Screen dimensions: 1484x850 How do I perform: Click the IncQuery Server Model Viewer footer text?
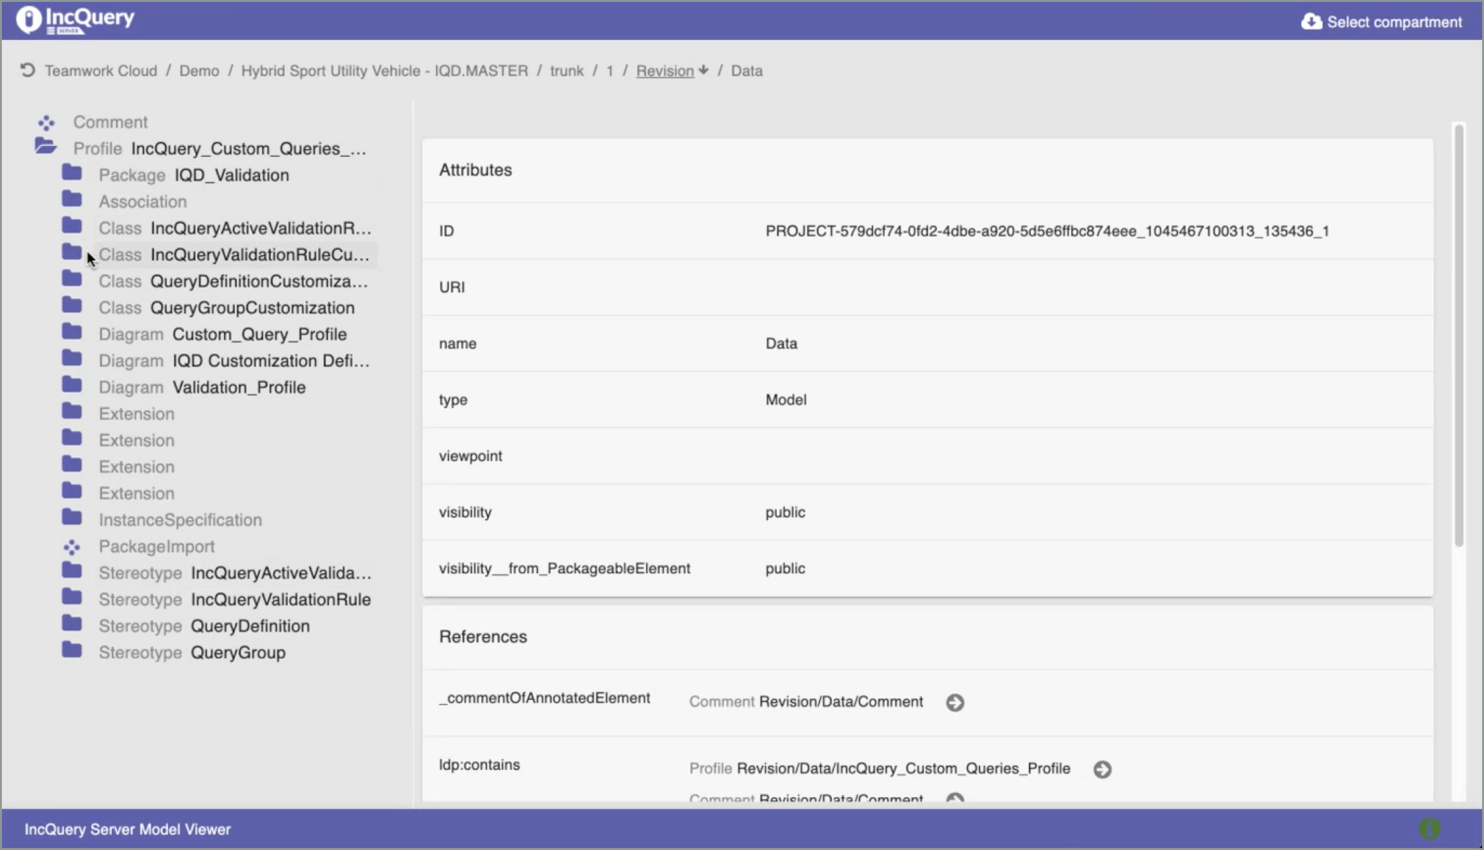click(128, 829)
